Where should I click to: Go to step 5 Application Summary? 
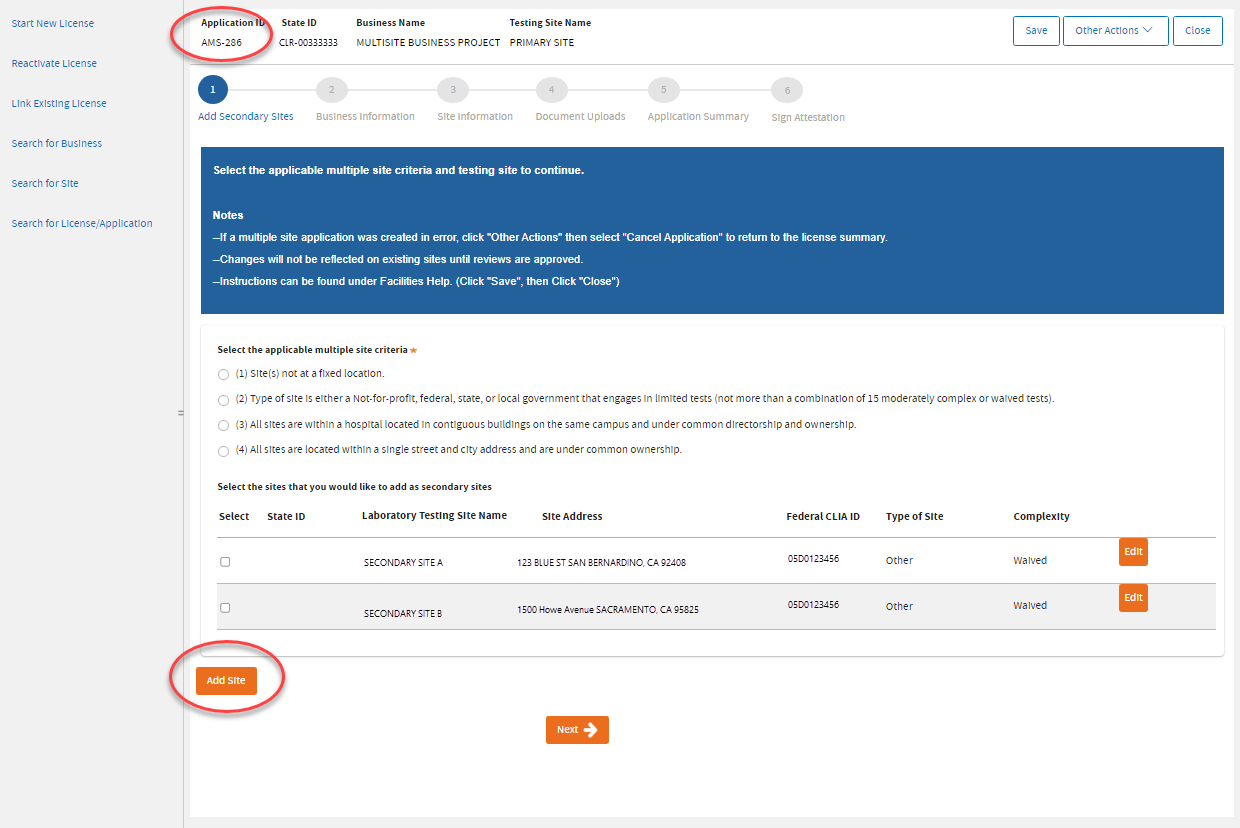tap(663, 90)
